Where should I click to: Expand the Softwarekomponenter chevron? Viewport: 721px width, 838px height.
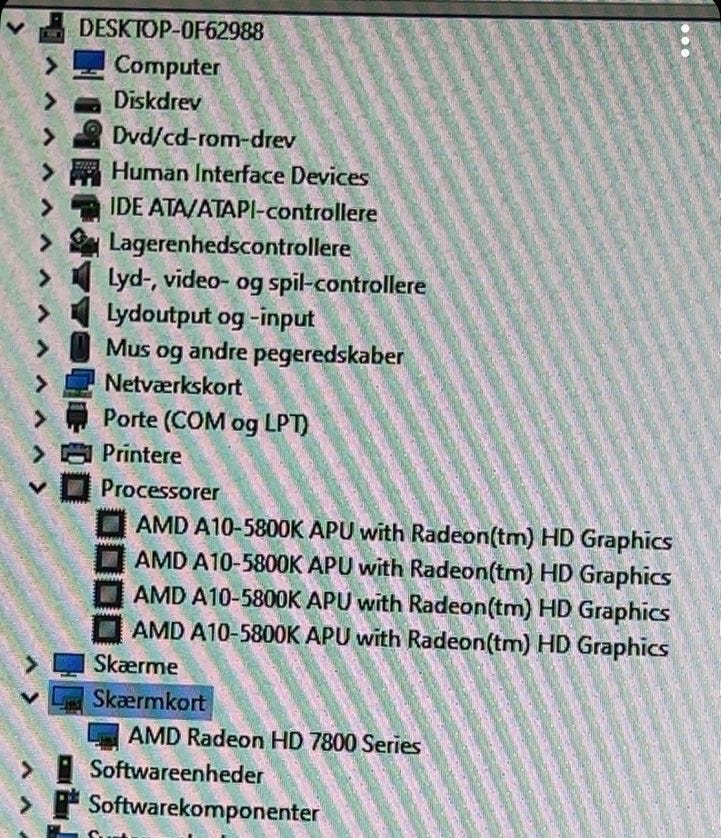25,805
